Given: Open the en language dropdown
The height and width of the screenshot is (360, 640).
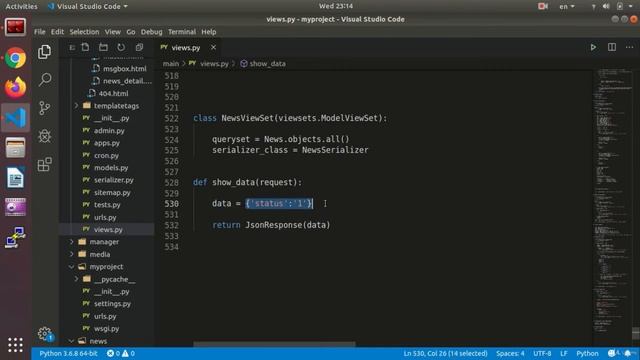Looking at the screenshot, I should pyautogui.click(x=567, y=6).
